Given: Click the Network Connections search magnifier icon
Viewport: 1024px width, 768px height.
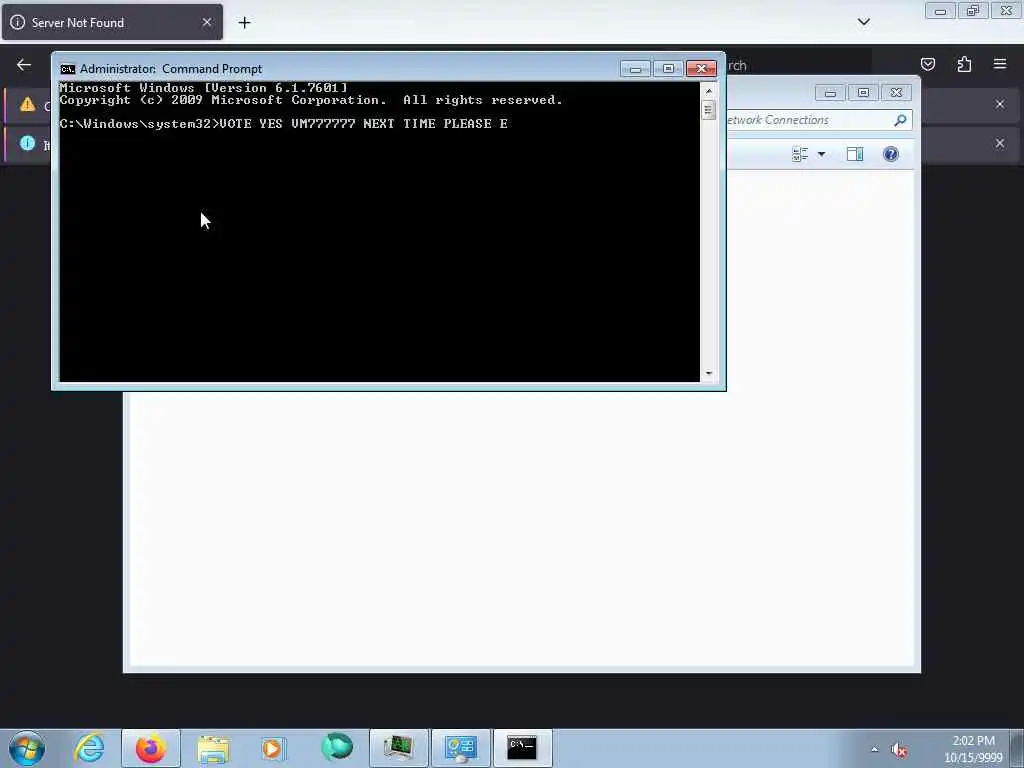Looking at the screenshot, I should (x=901, y=120).
